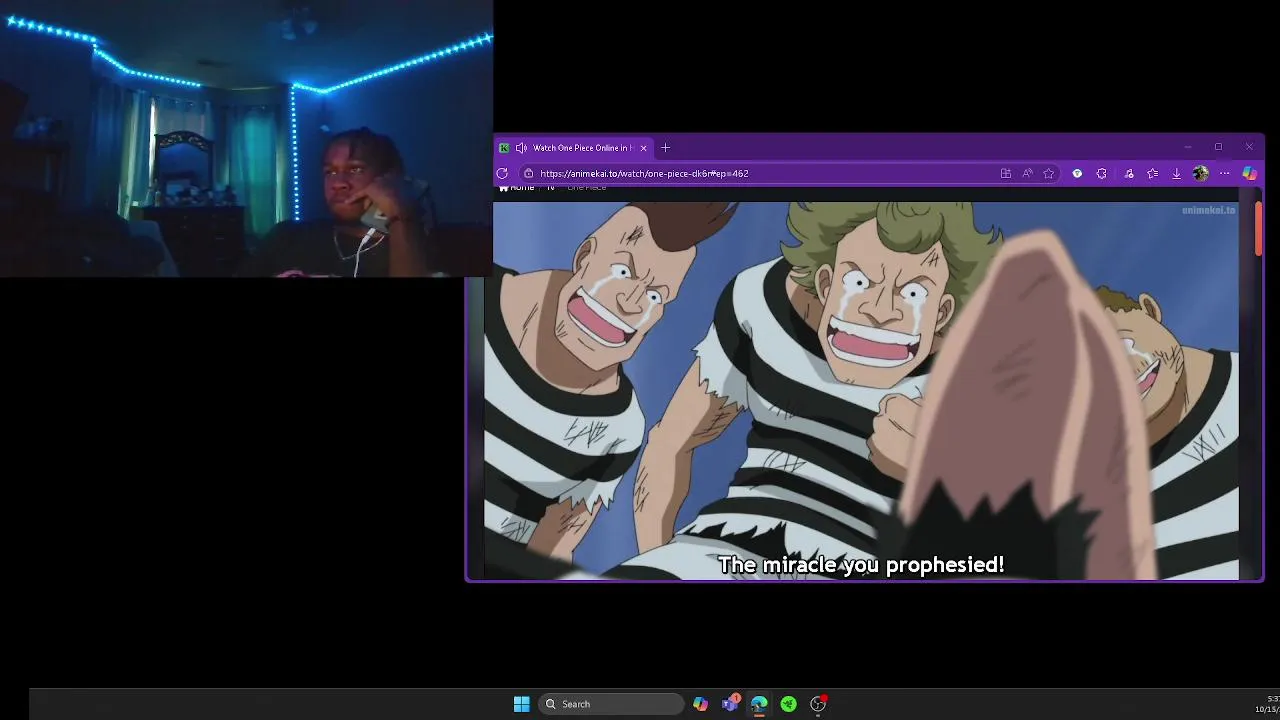
Task: Click the tab's green K favicon
Action: (504, 148)
